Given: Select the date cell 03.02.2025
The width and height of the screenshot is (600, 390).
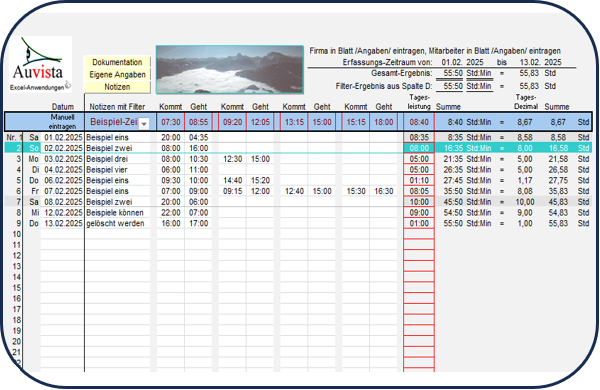Looking at the screenshot, I should 63,159.
